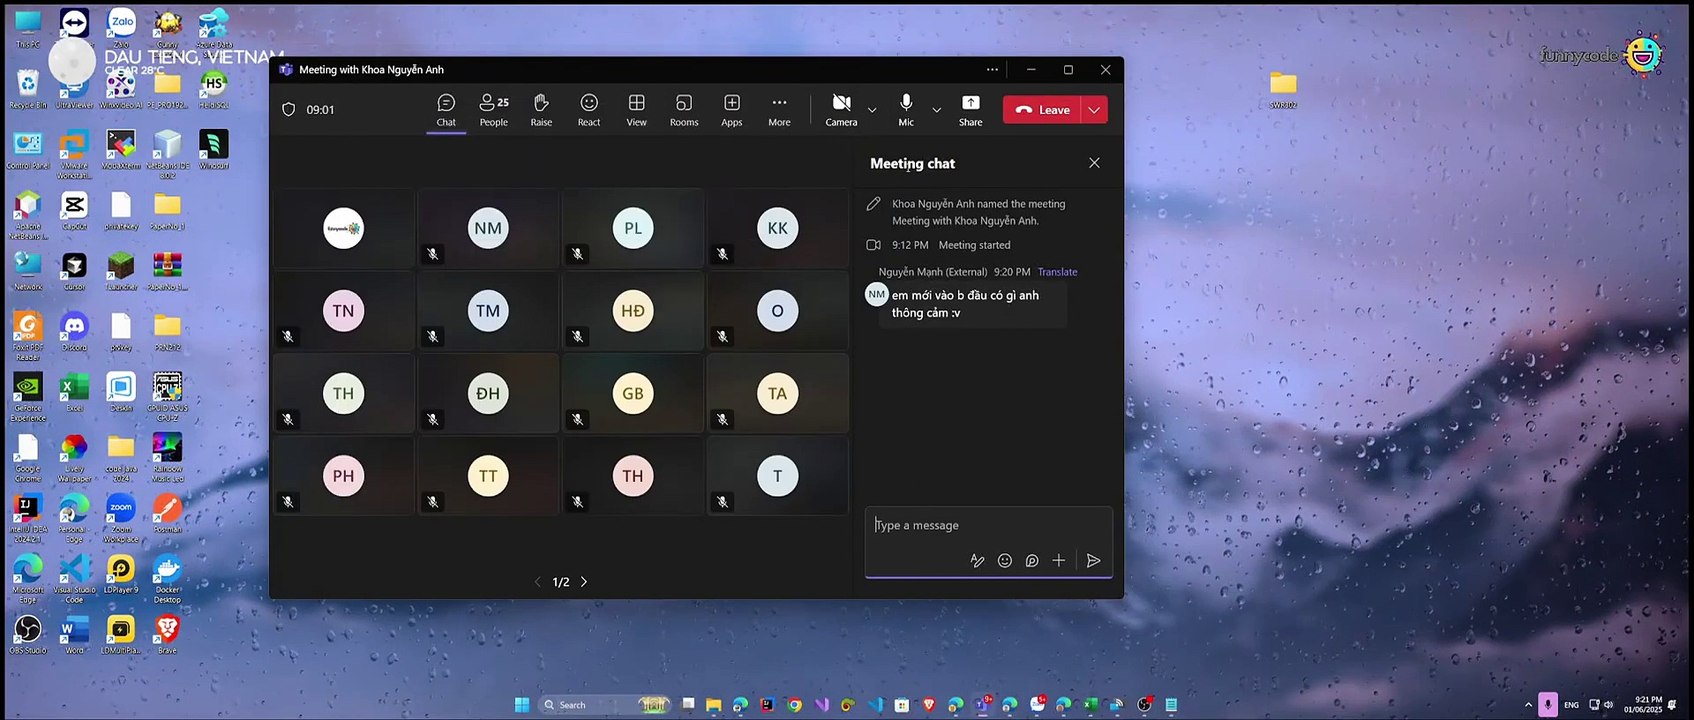1694x720 pixels.
Task: Open the Leave options dropdown arrow
Action: click(x=1095, y=110)
